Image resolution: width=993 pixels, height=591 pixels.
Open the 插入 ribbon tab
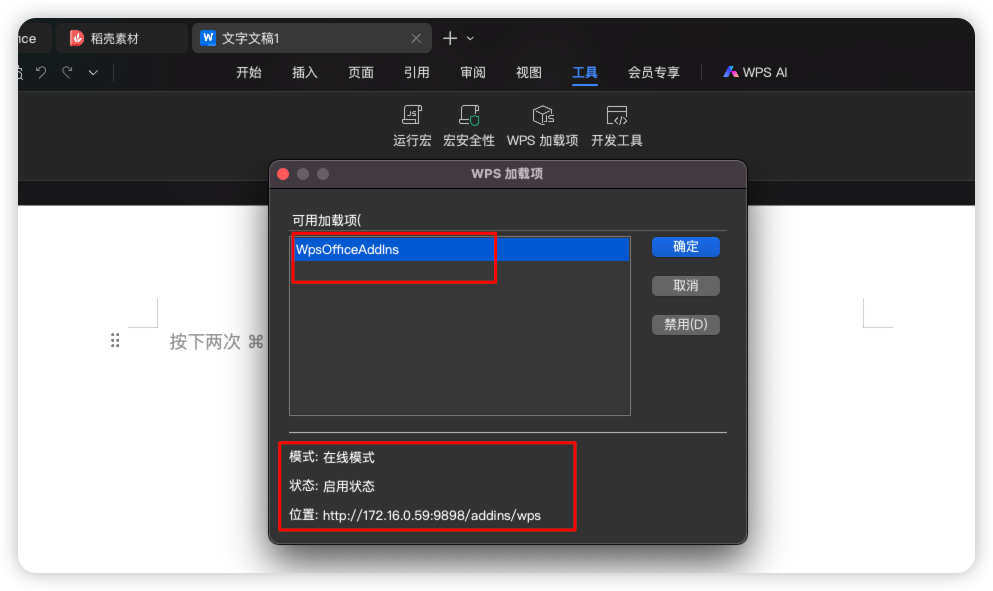305,72
